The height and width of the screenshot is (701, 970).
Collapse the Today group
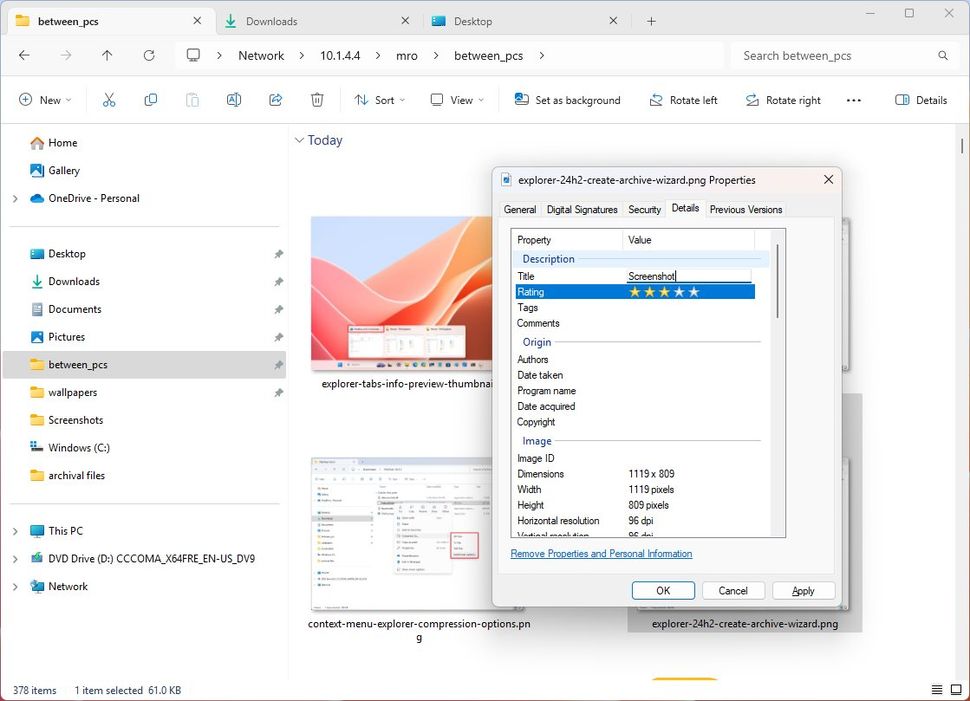[x=299, y=140]
